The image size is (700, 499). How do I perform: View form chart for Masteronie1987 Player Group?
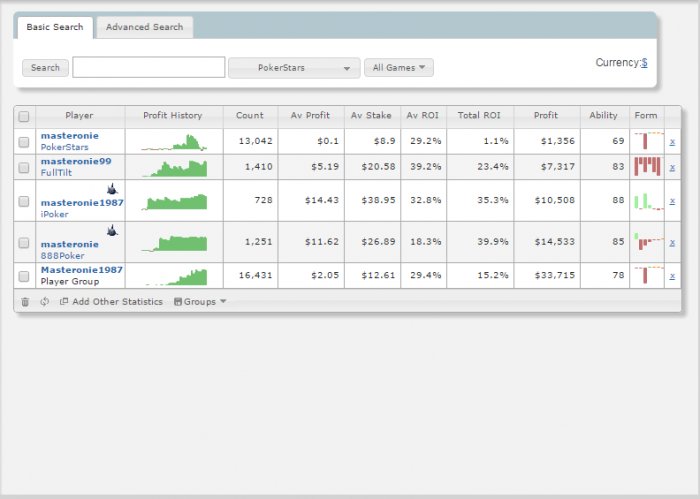pyautogui.click(x=649, y=275)
